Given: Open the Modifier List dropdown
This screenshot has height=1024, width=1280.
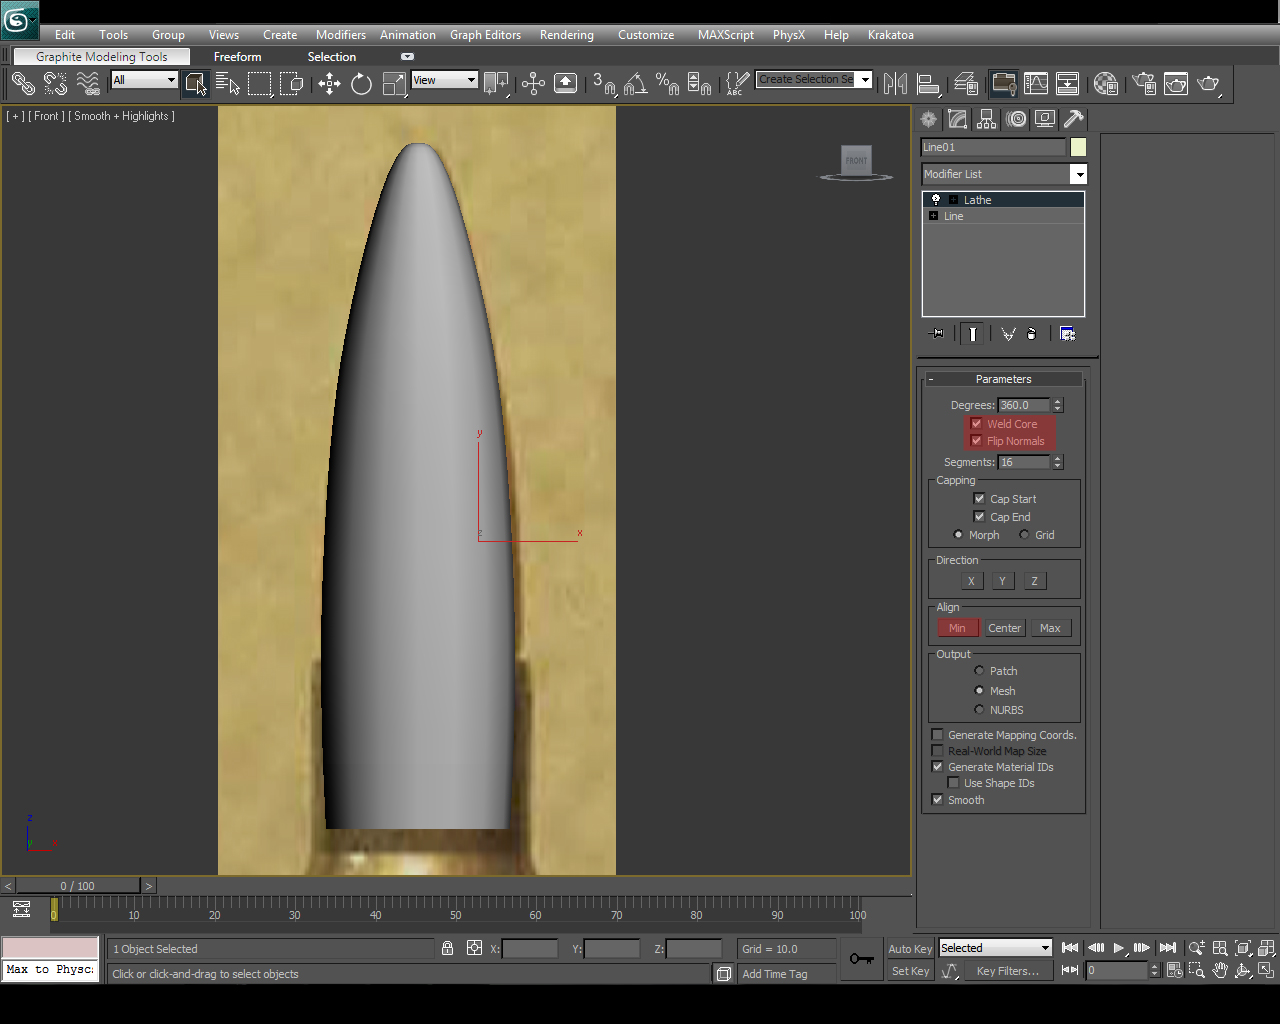Looking at the screenshot, I should coord(1079,174).
